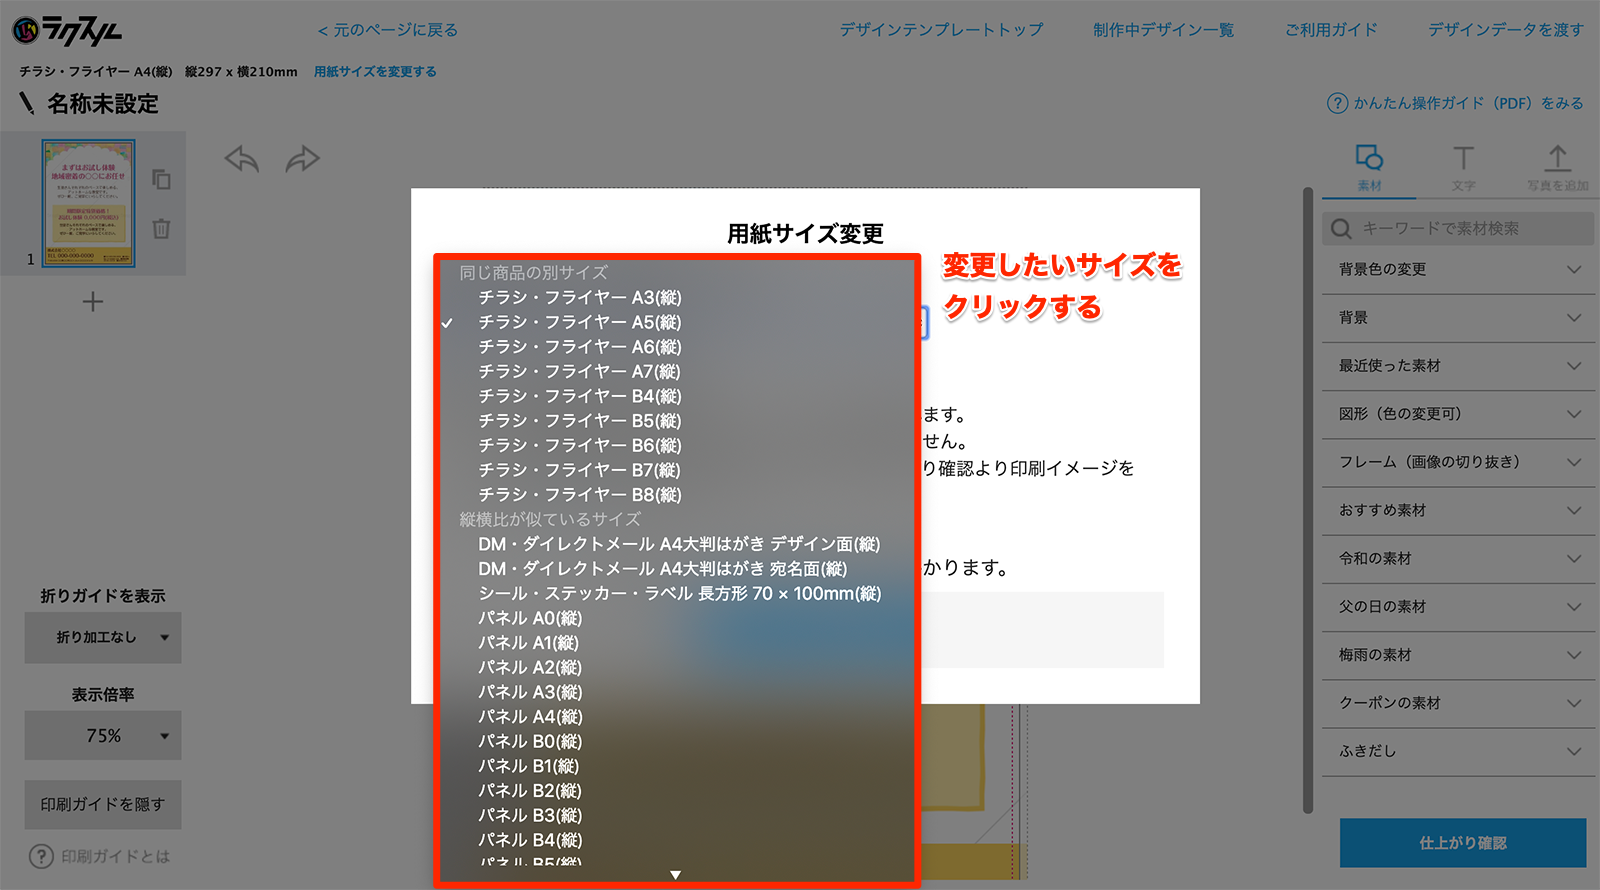This screenshot has width=1600, height=890.
Task: Click help icon beside かんたん操作ガイド
Action: (x=1337, y=103)
